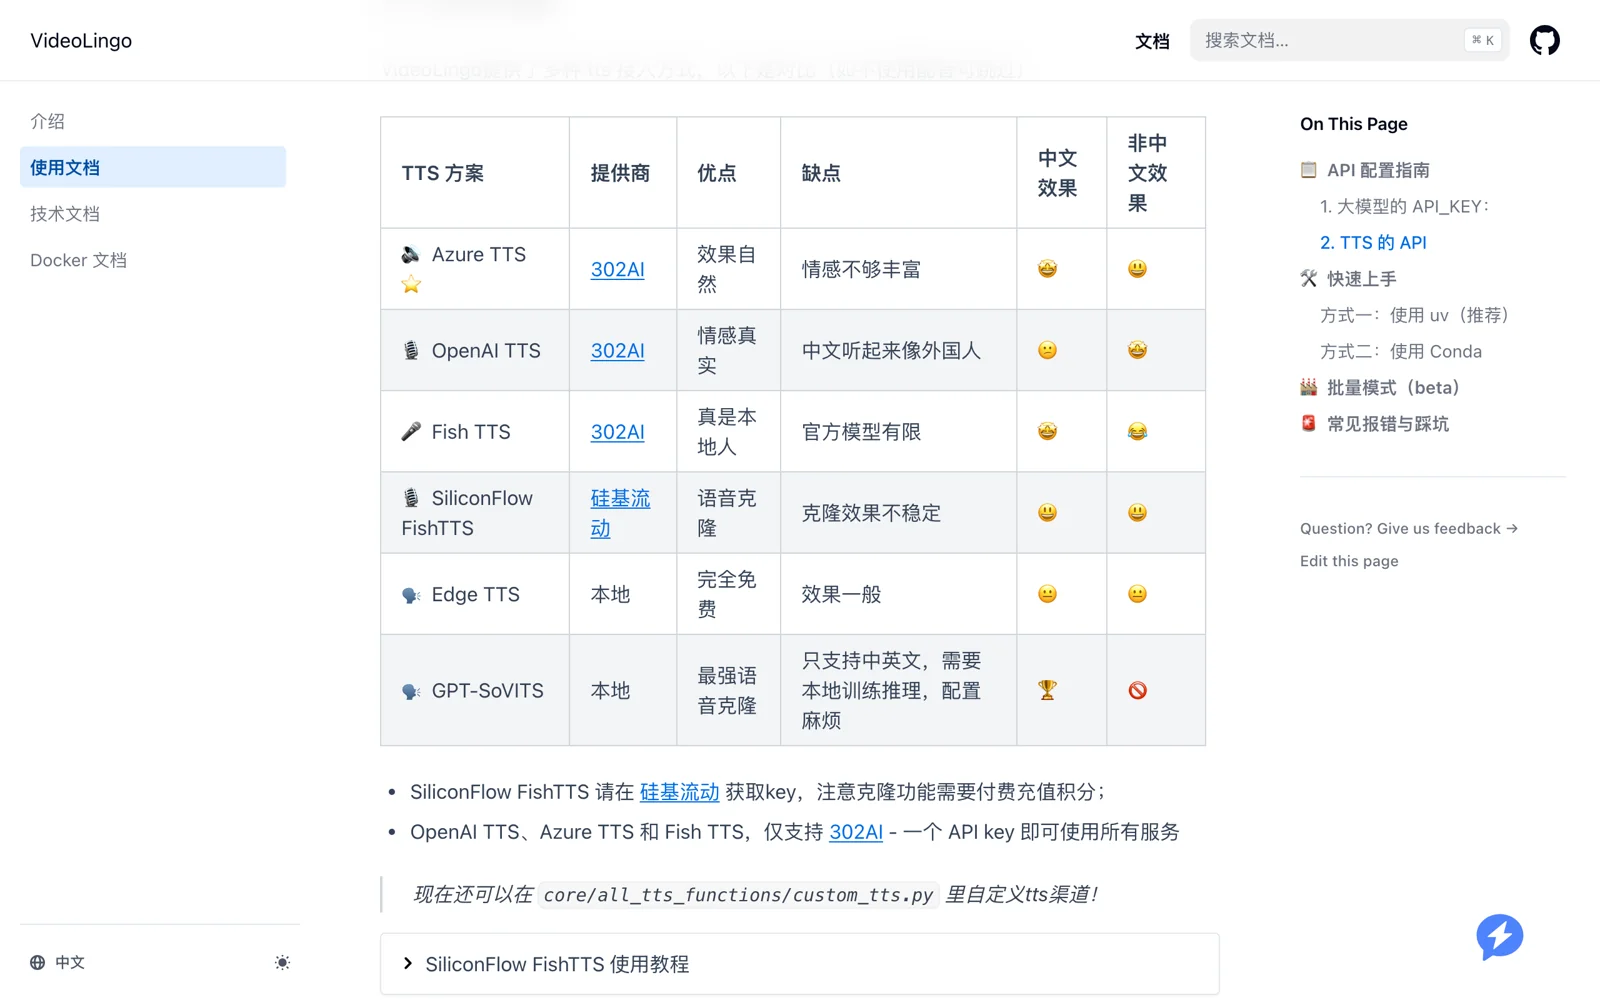Click the star icon under Azure TTS
Screen dimensions: 1600x1000
click(411, 285)
